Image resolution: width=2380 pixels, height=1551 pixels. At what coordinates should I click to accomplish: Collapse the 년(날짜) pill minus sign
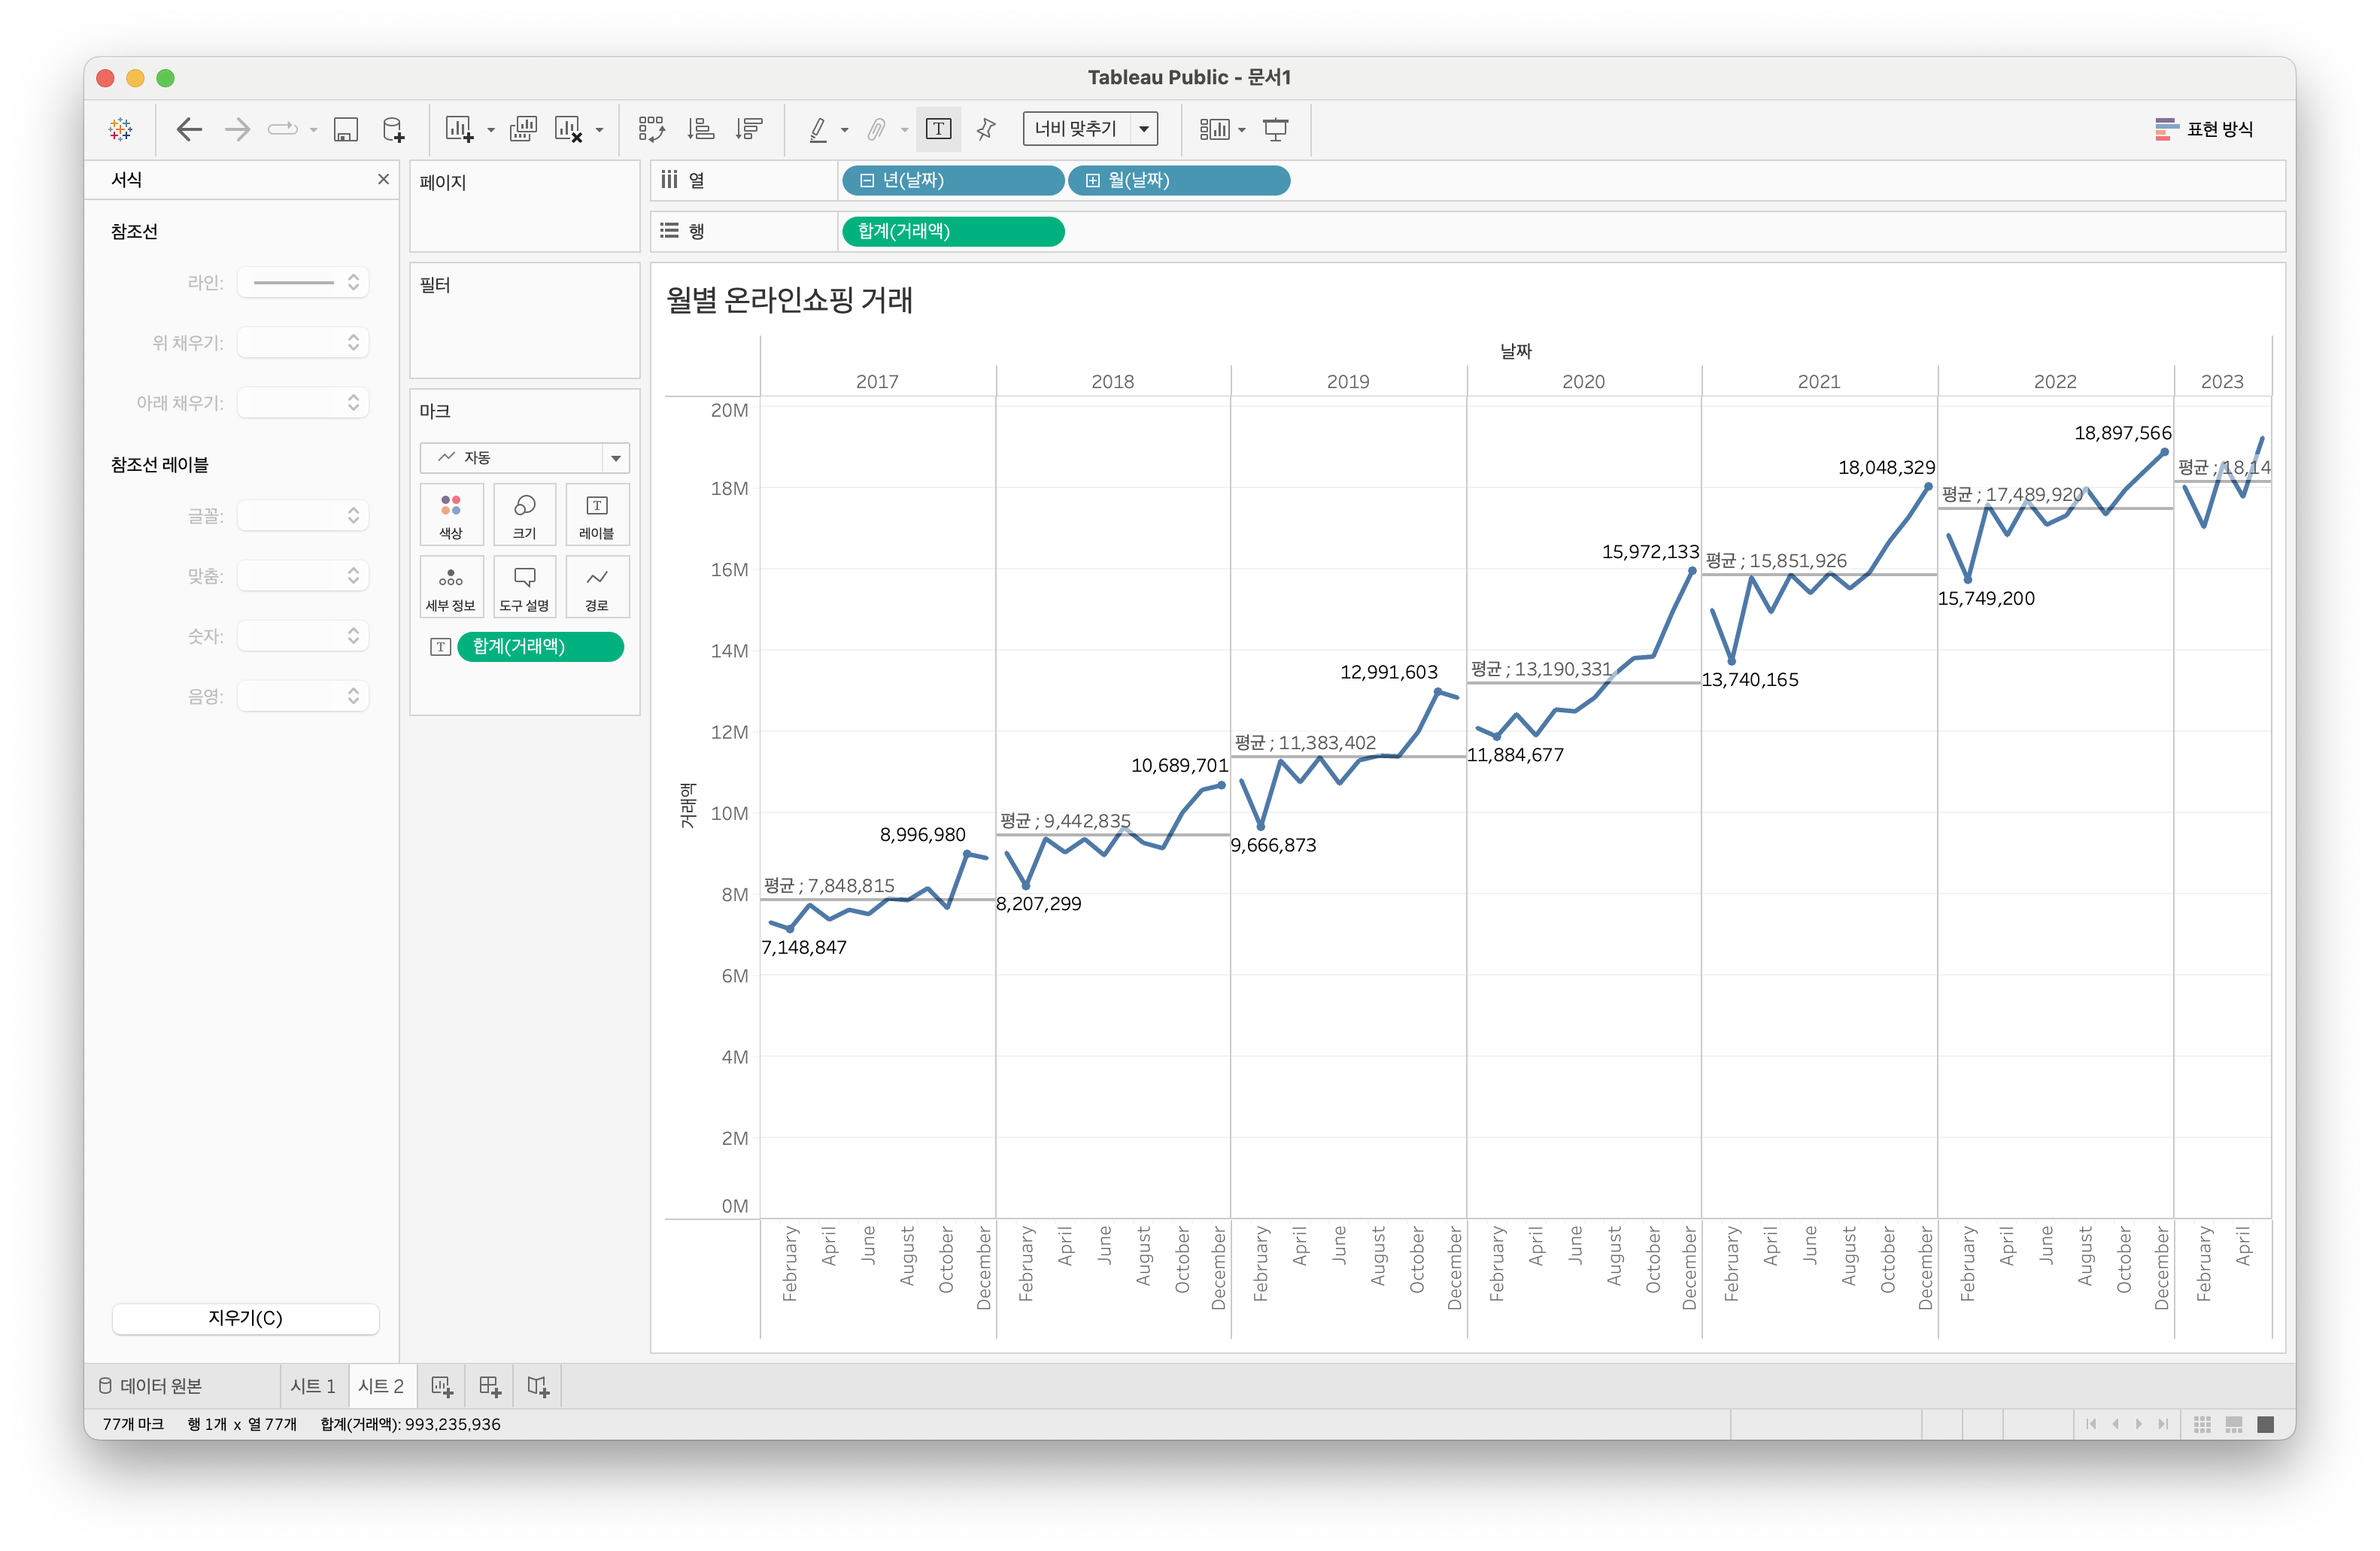[x=867, y=181]
